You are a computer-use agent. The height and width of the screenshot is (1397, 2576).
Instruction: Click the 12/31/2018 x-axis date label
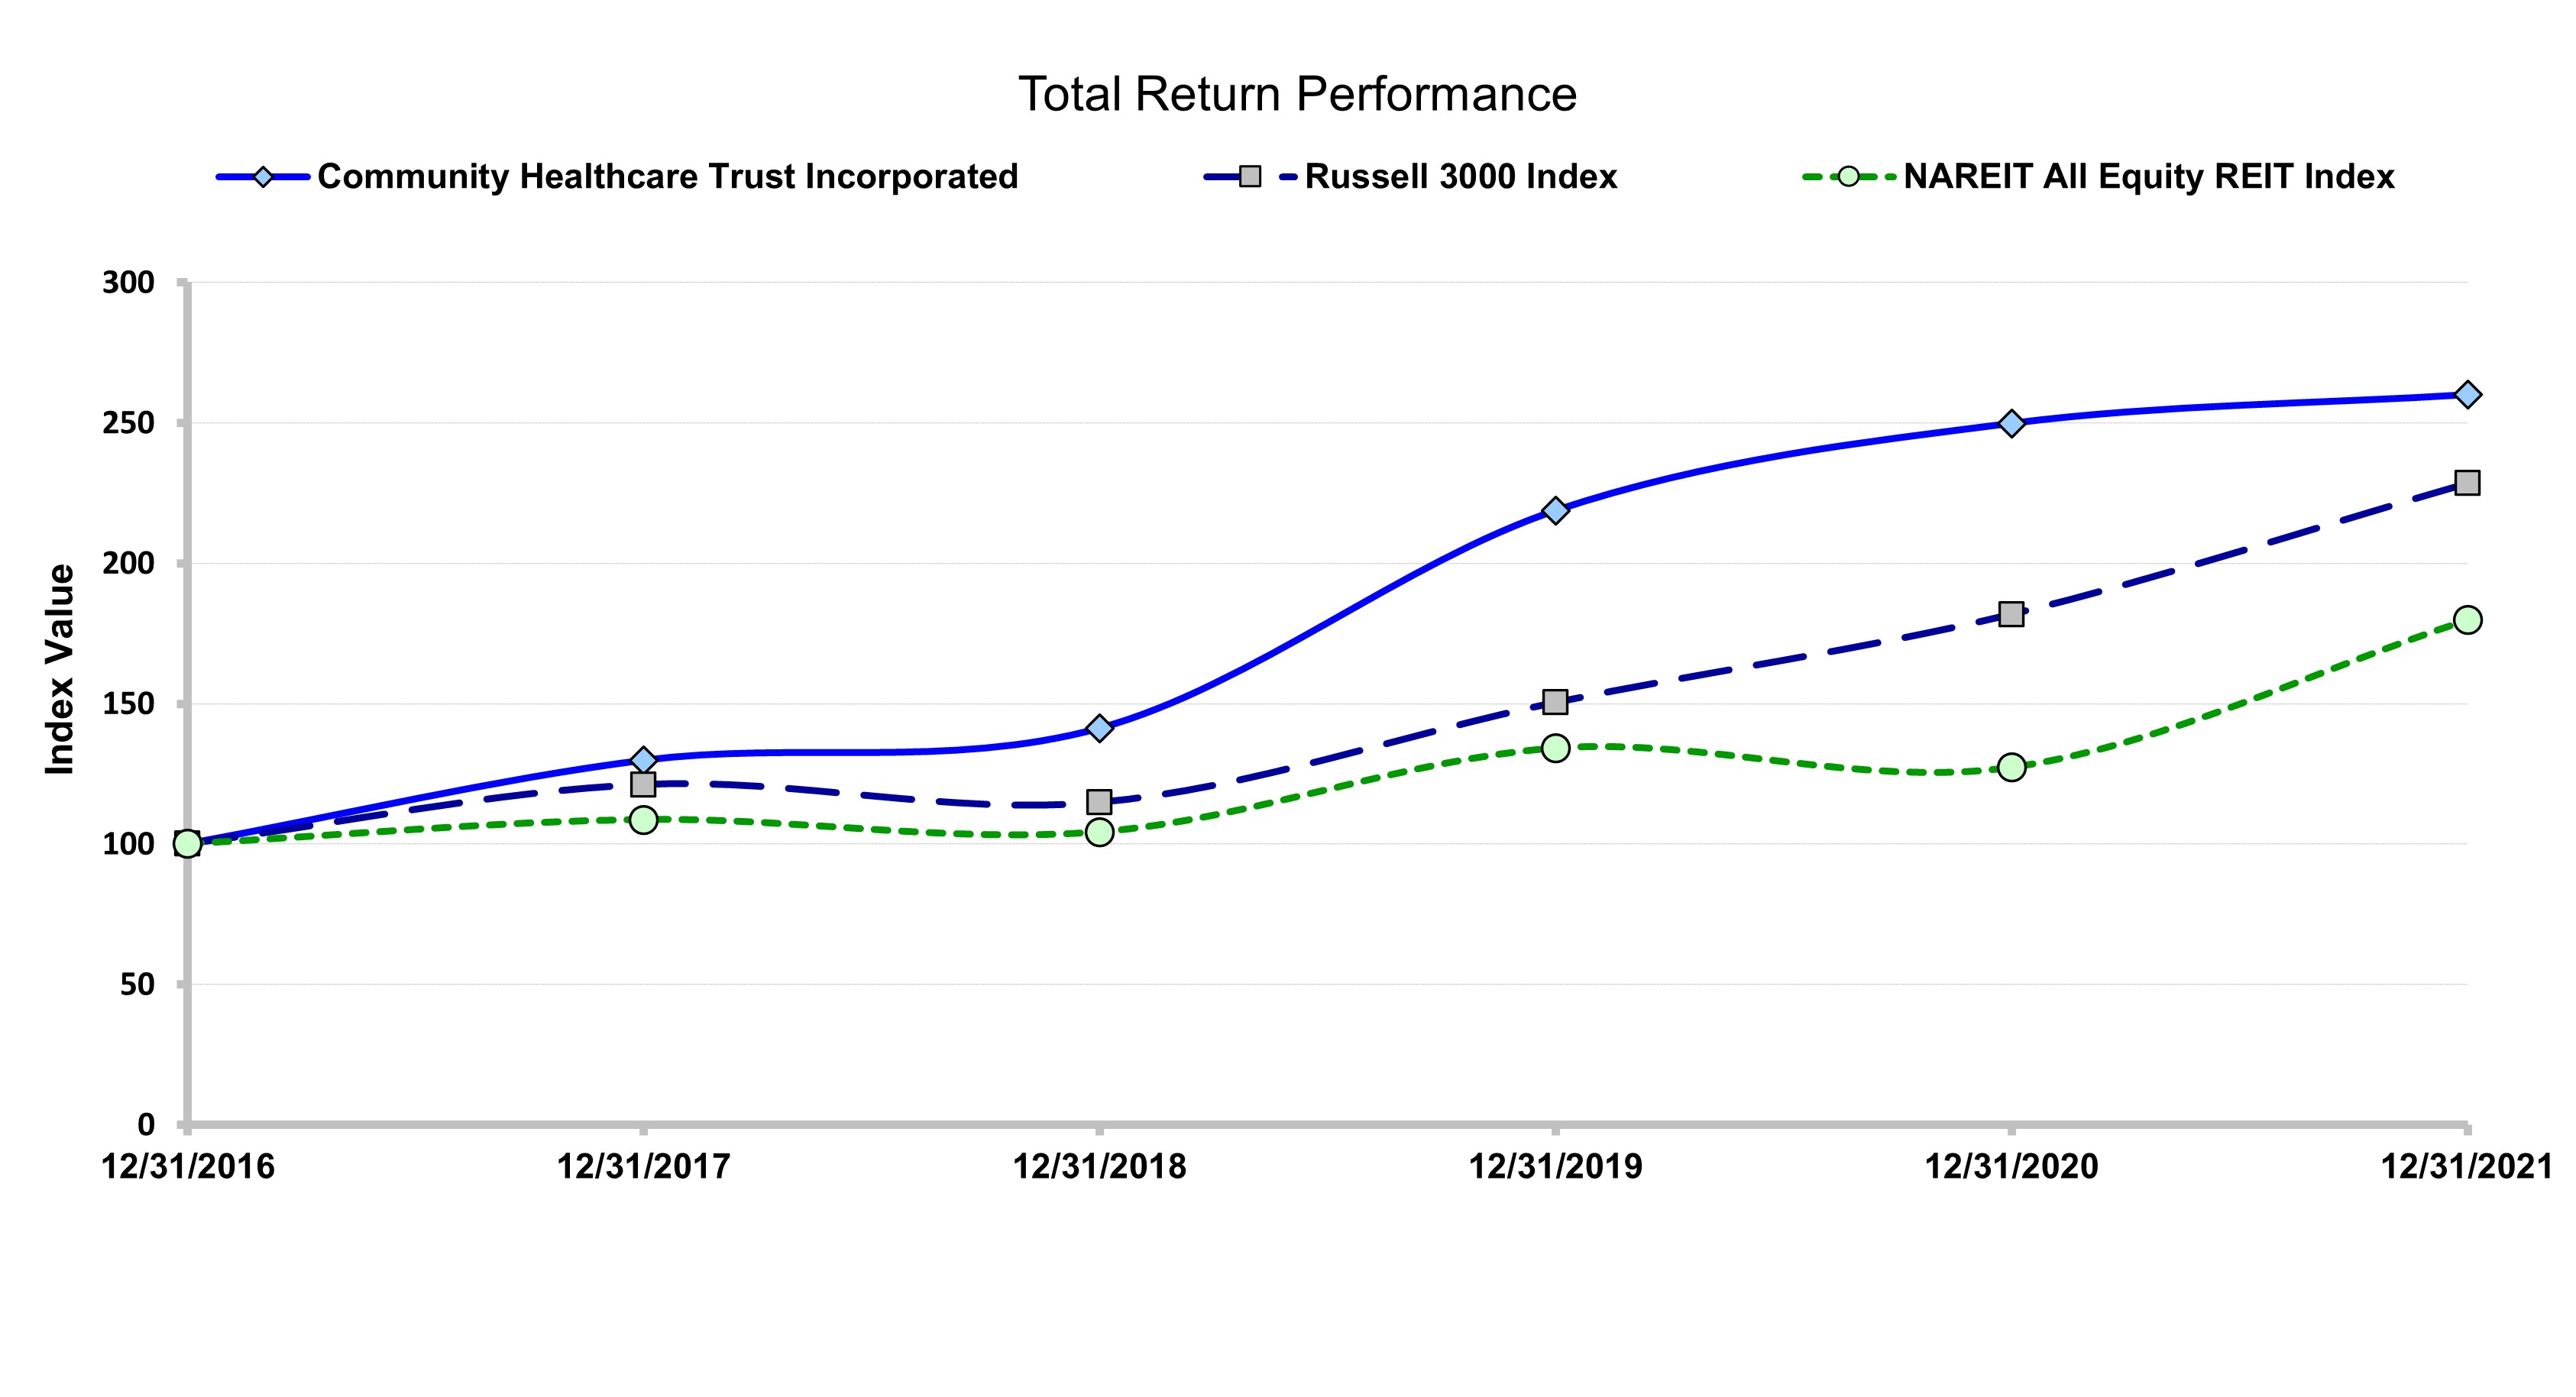click(x=1099, y=1167)
